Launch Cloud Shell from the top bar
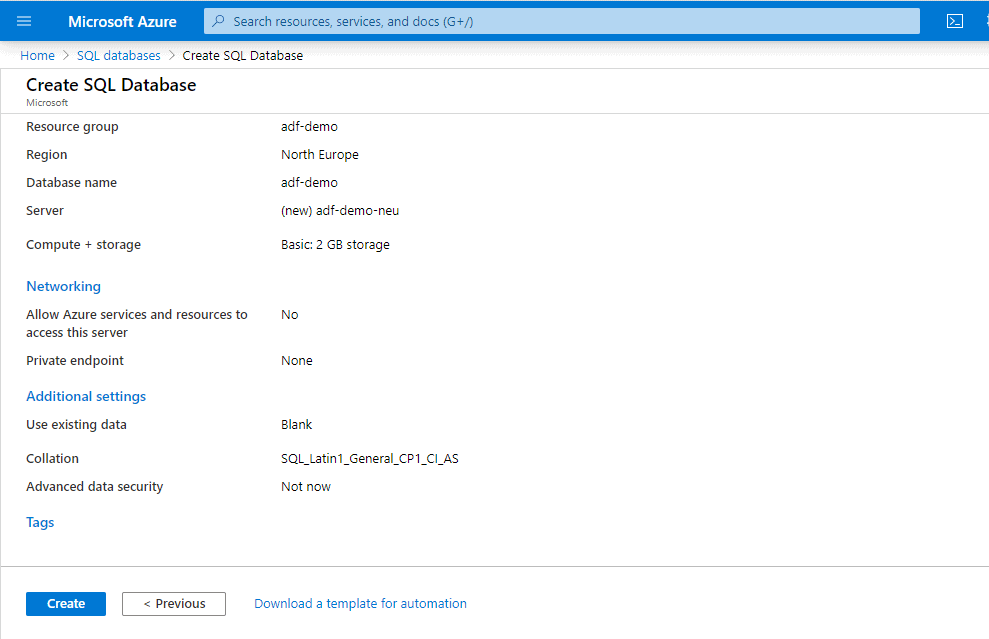The width and height of the screenshot is (989, 639). click(x=955, y=21)
